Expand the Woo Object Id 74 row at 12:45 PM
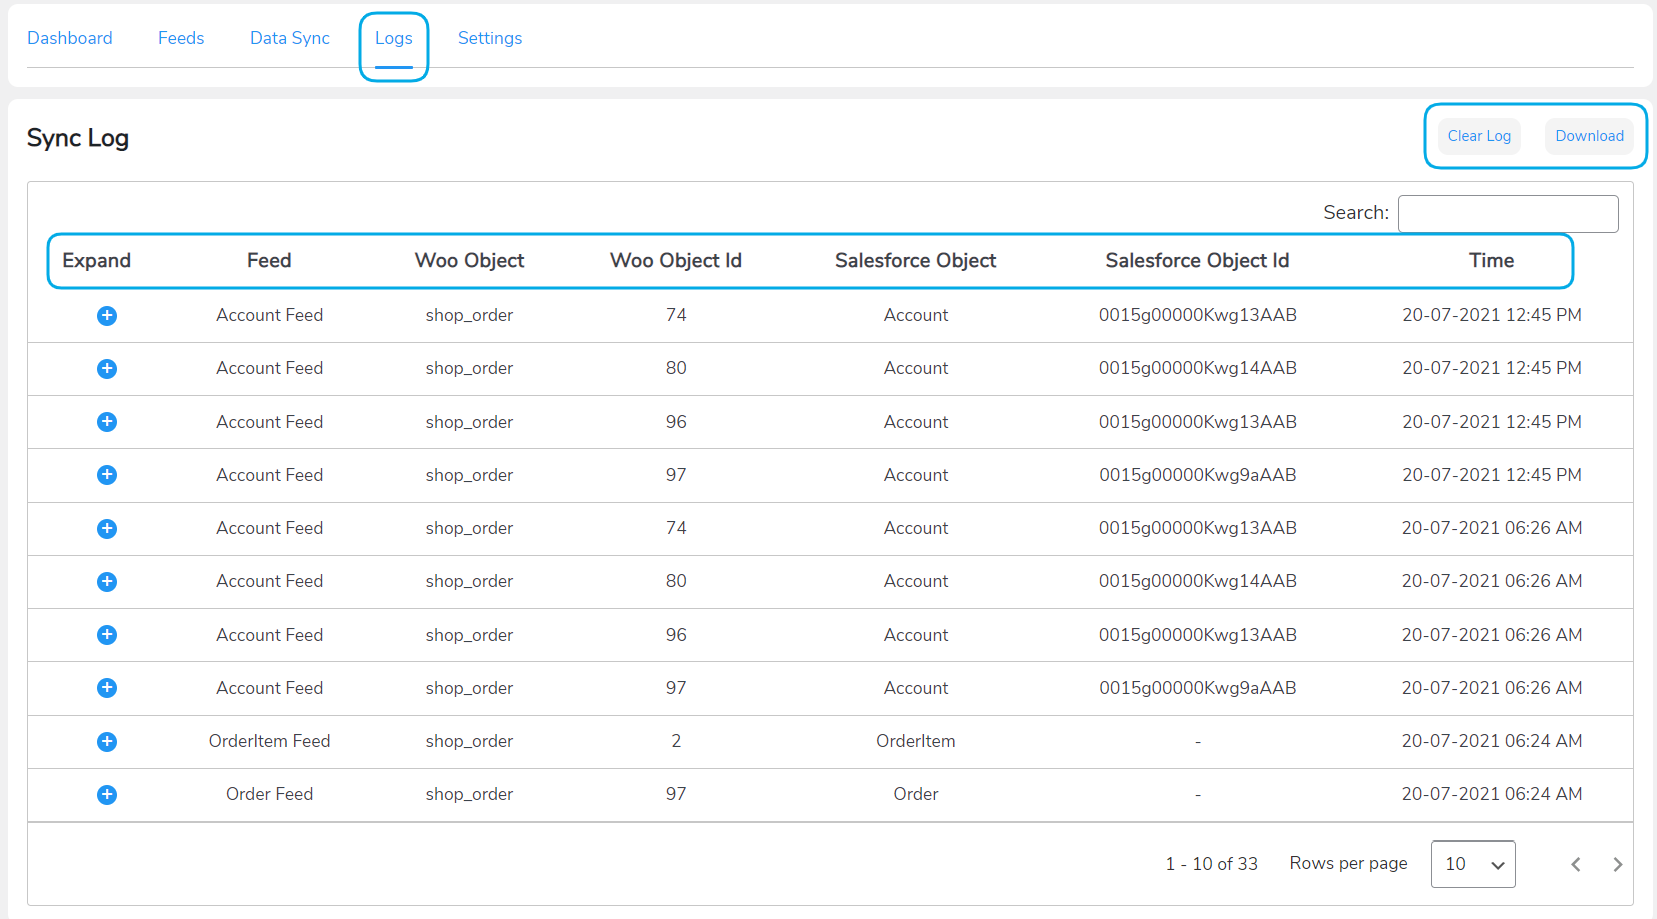This screenshot has height=919, width=1657. click(107, 316)
